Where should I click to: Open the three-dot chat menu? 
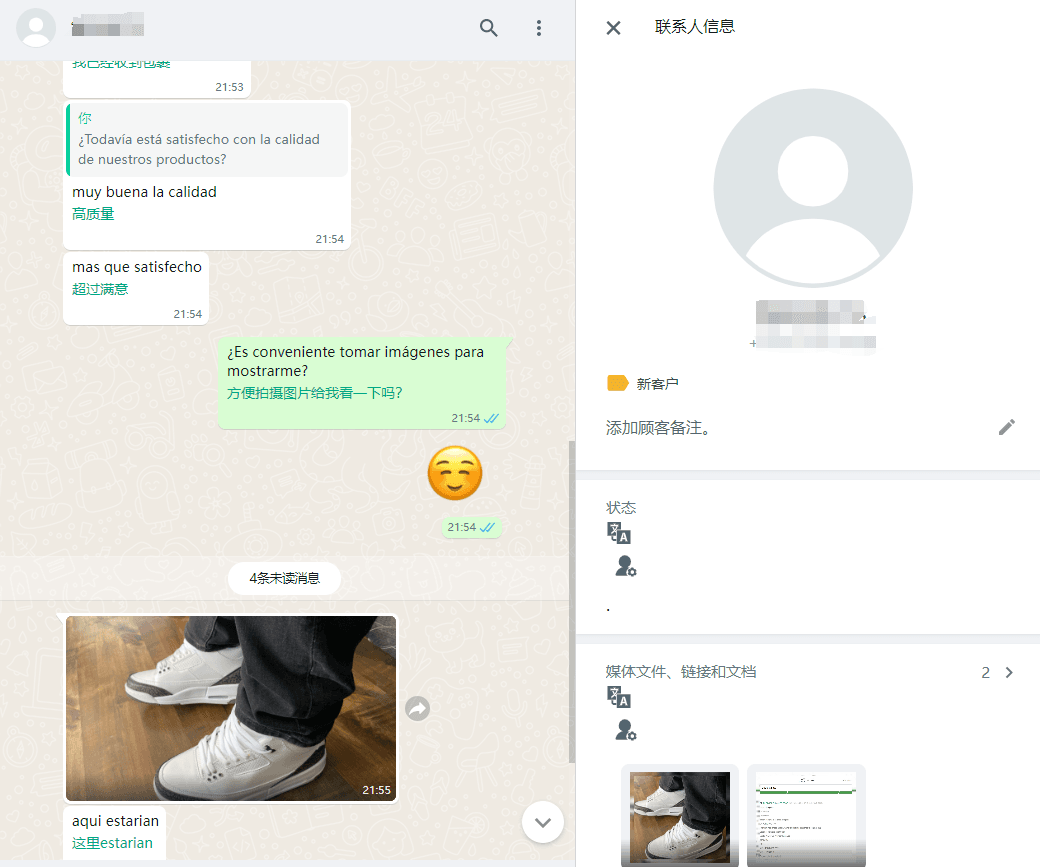point(539,28)
